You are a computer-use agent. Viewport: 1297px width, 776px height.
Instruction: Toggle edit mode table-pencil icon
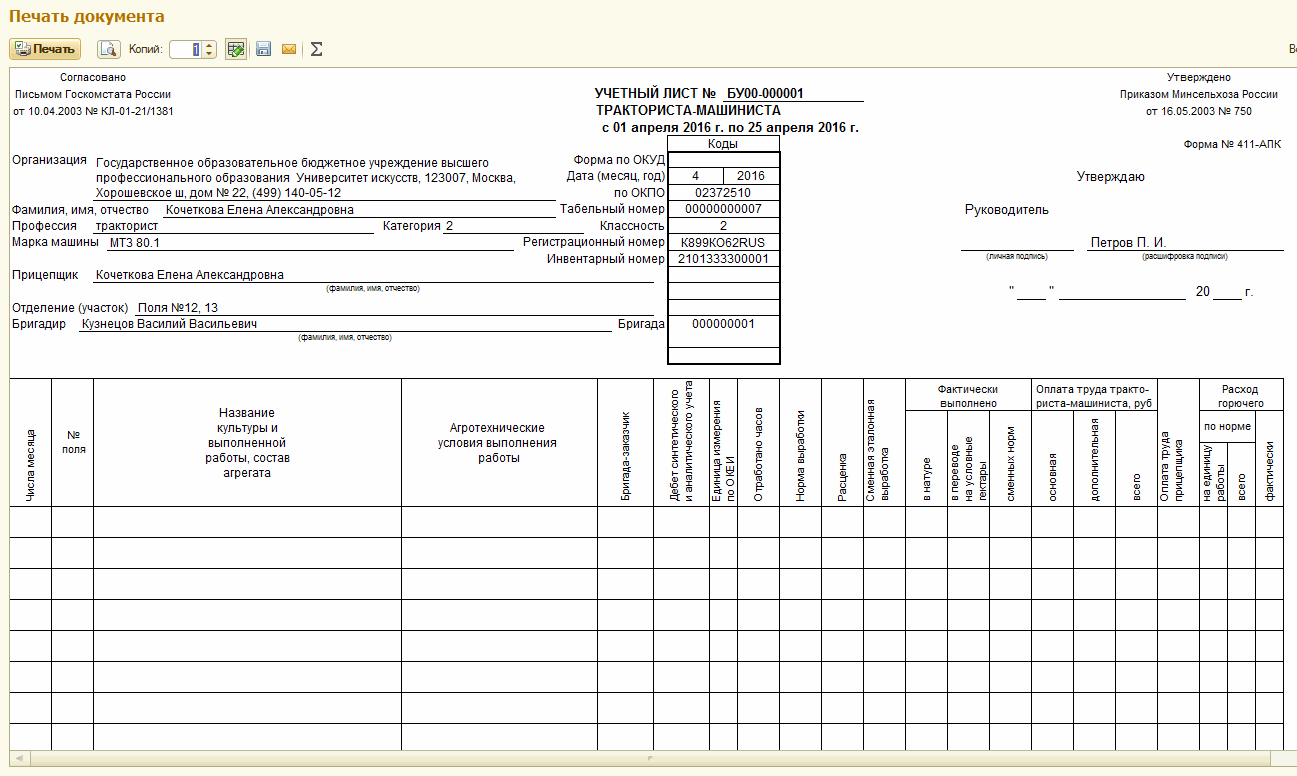236,49
